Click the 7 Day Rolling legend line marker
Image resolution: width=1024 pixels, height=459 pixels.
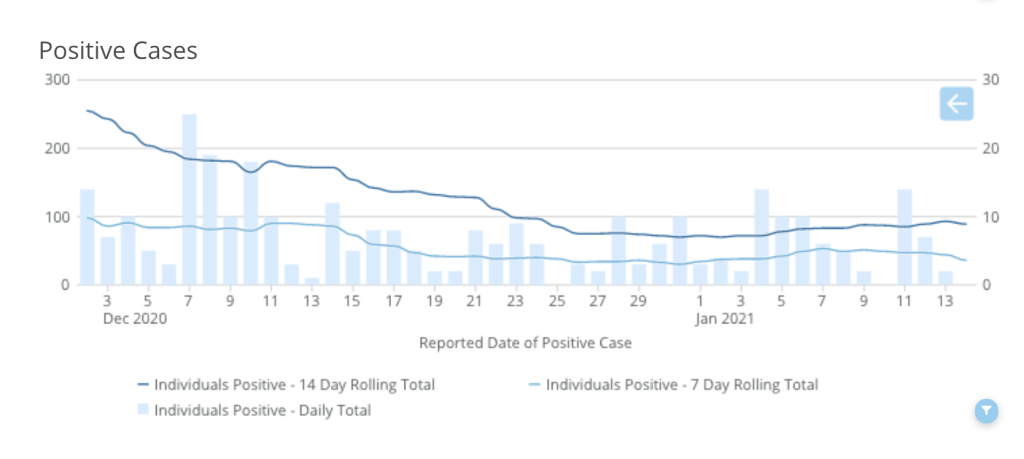(x=535, y=385)
